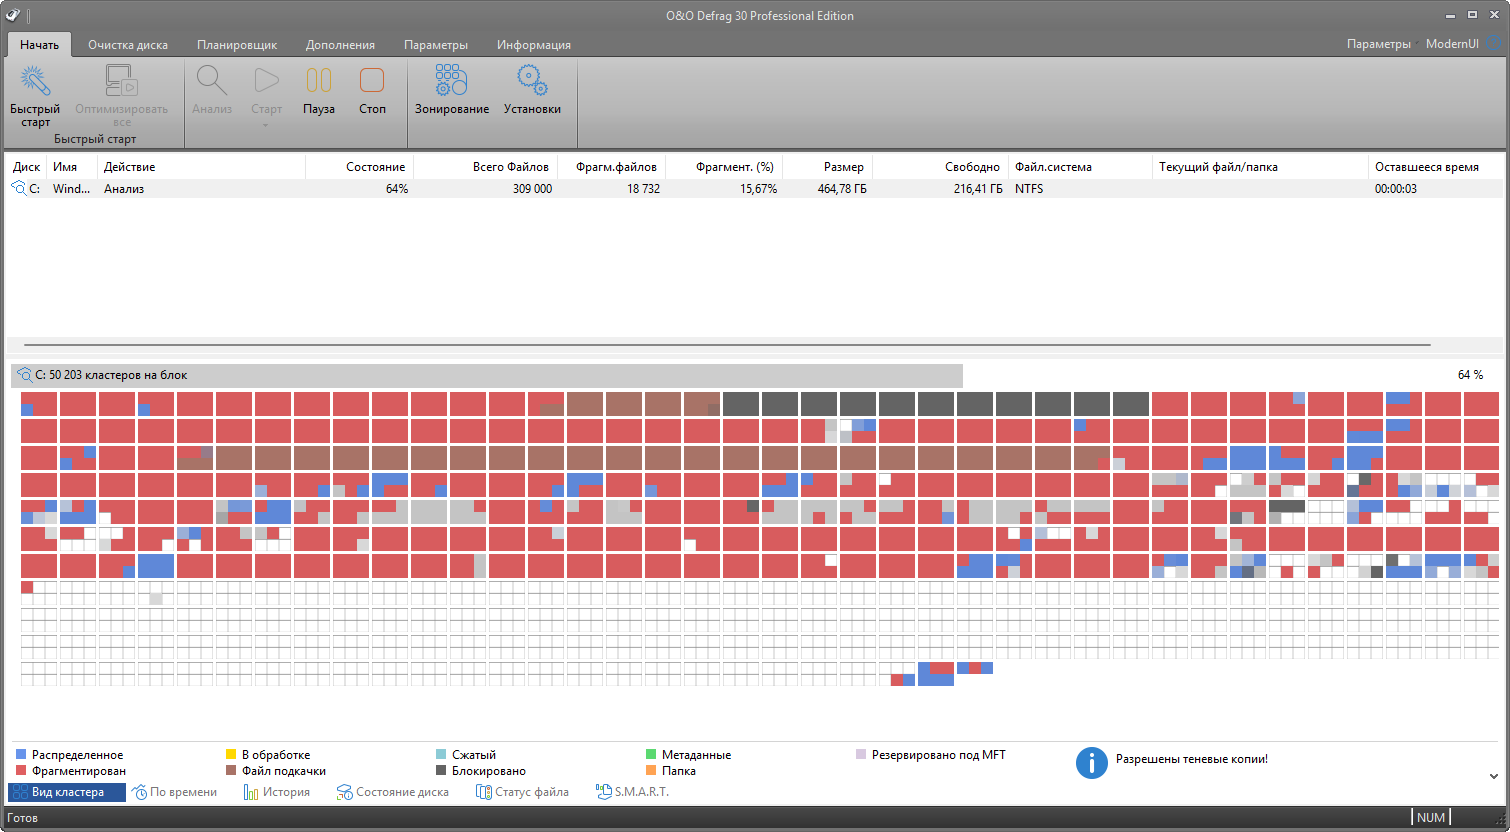Click the Быстрый старт wand icon
Image resolution: width=1510 pixels, height=832 pixels.
coord(35,82)
